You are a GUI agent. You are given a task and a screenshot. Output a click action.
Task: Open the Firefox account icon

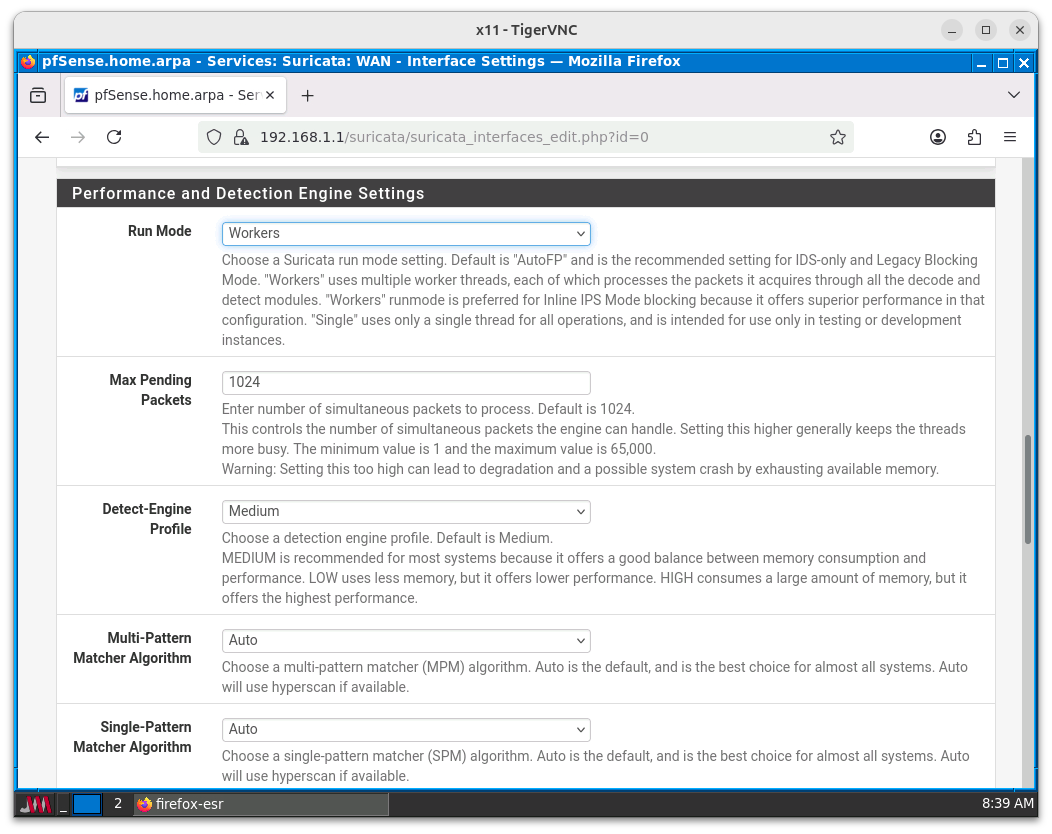tap(938, 138)
